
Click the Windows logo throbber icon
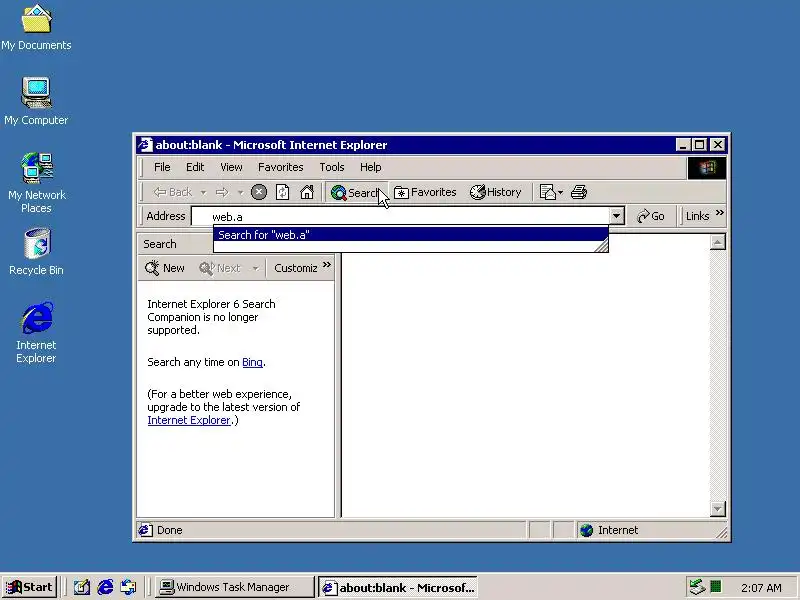pos(707,168)
